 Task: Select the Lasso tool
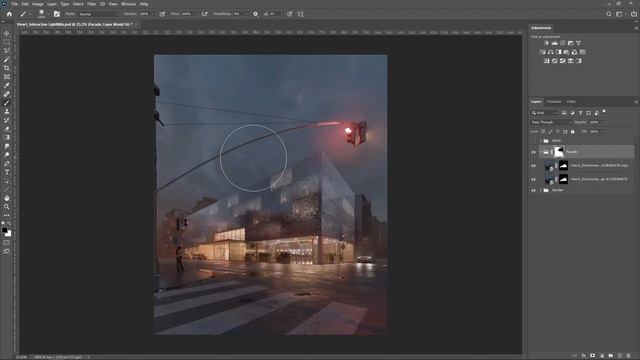(7, 51)
